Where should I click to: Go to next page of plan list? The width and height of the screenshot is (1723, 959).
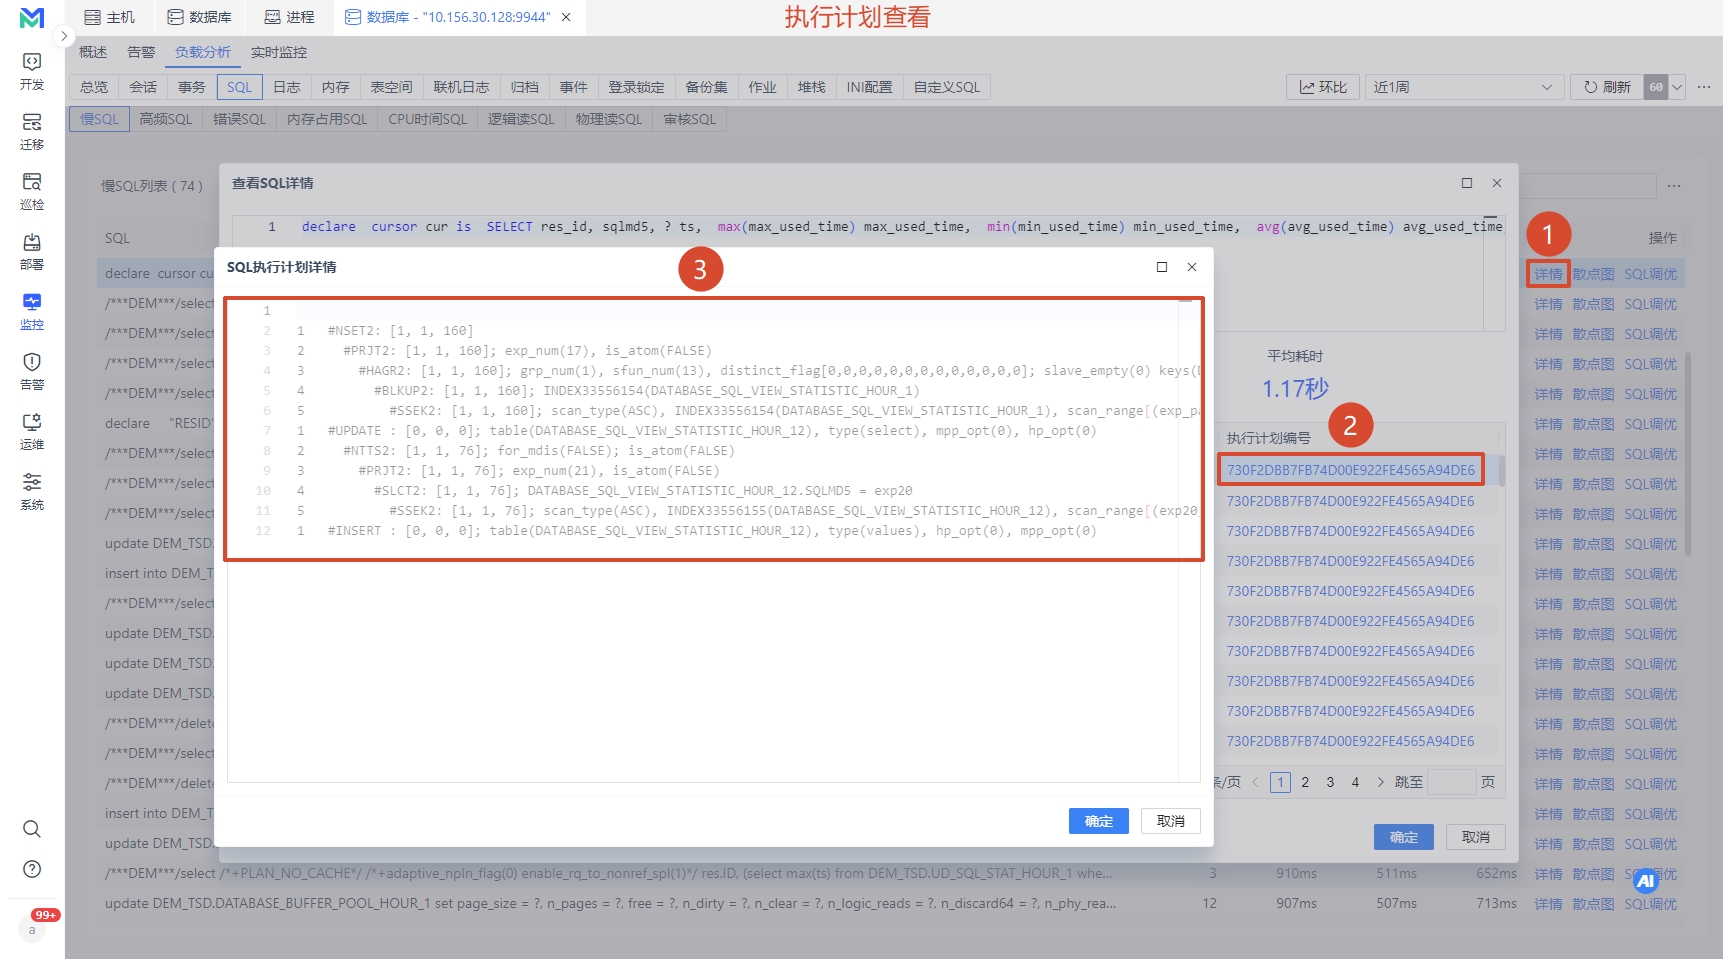tap(1381, 782)
